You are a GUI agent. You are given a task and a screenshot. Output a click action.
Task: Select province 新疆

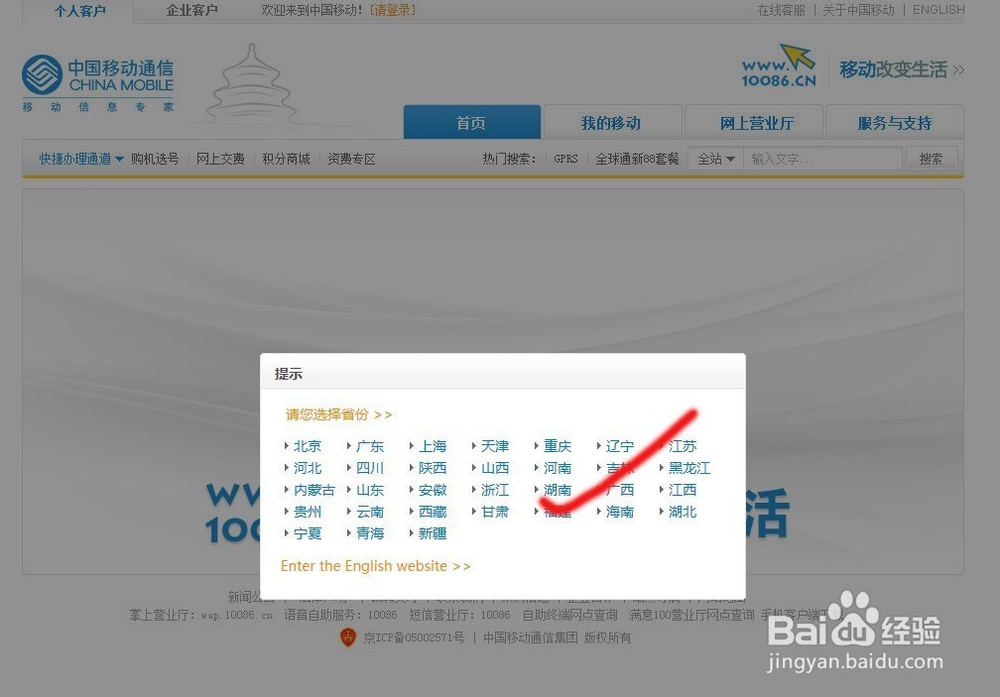click(432, 533)
